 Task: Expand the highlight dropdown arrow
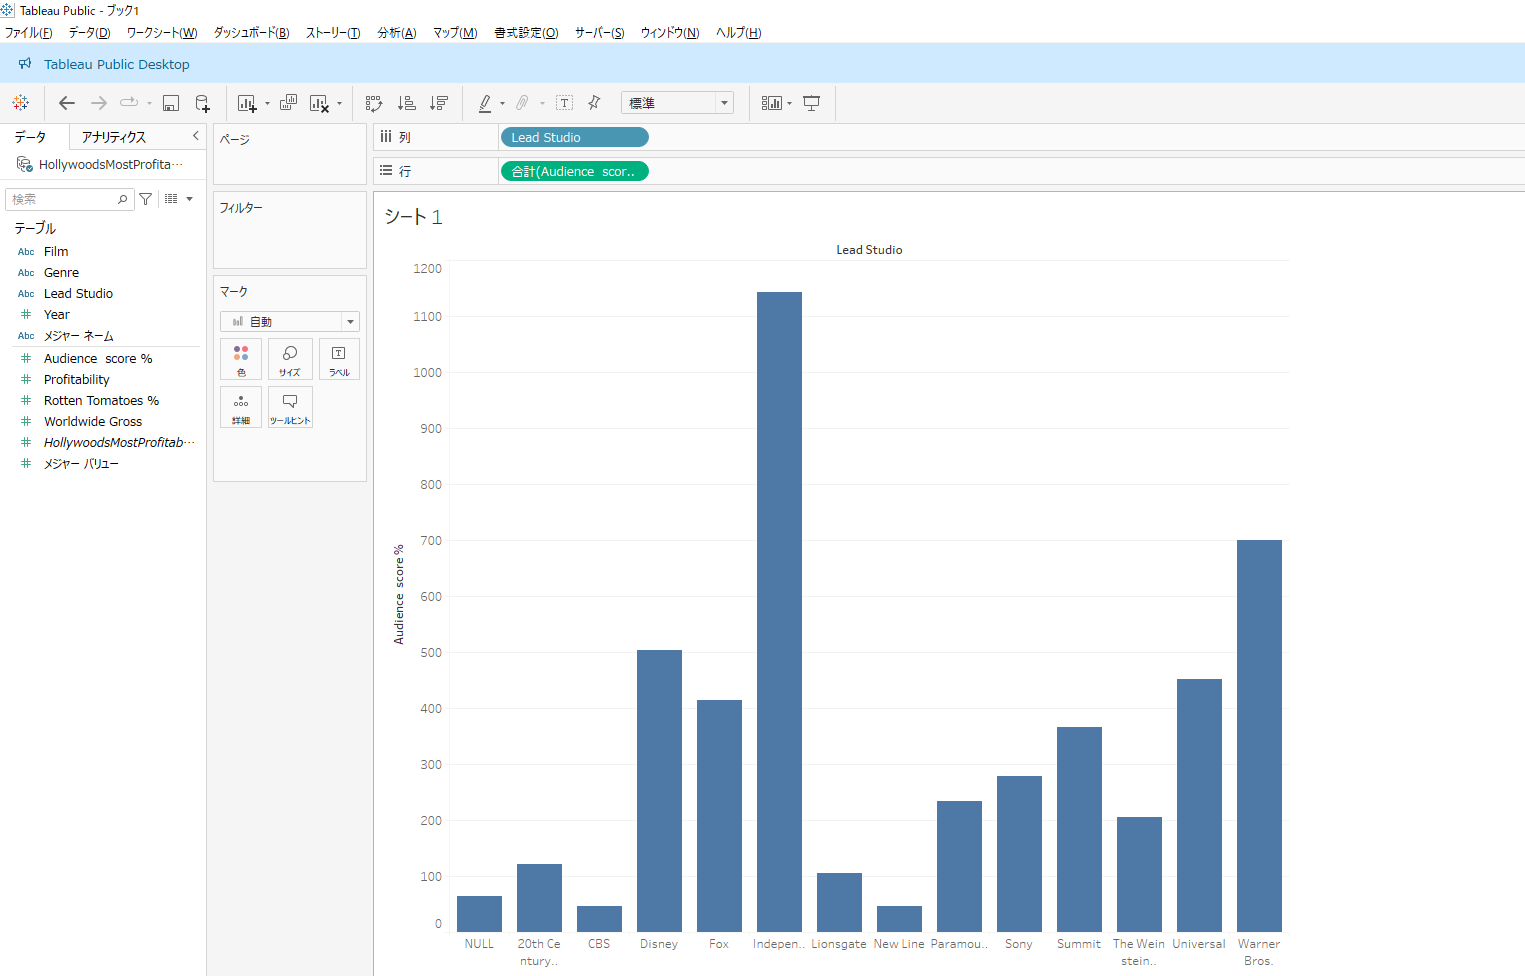click(x=502, y=103)
